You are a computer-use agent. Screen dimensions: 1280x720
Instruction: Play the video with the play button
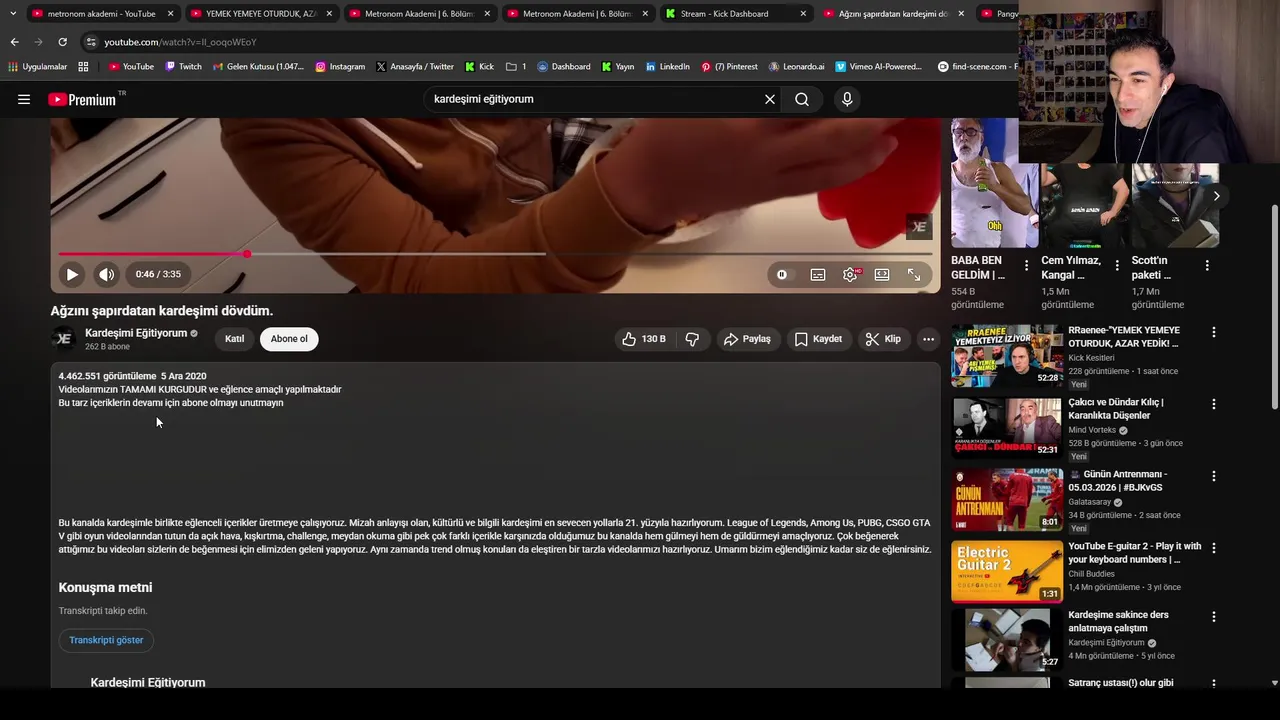72,274
